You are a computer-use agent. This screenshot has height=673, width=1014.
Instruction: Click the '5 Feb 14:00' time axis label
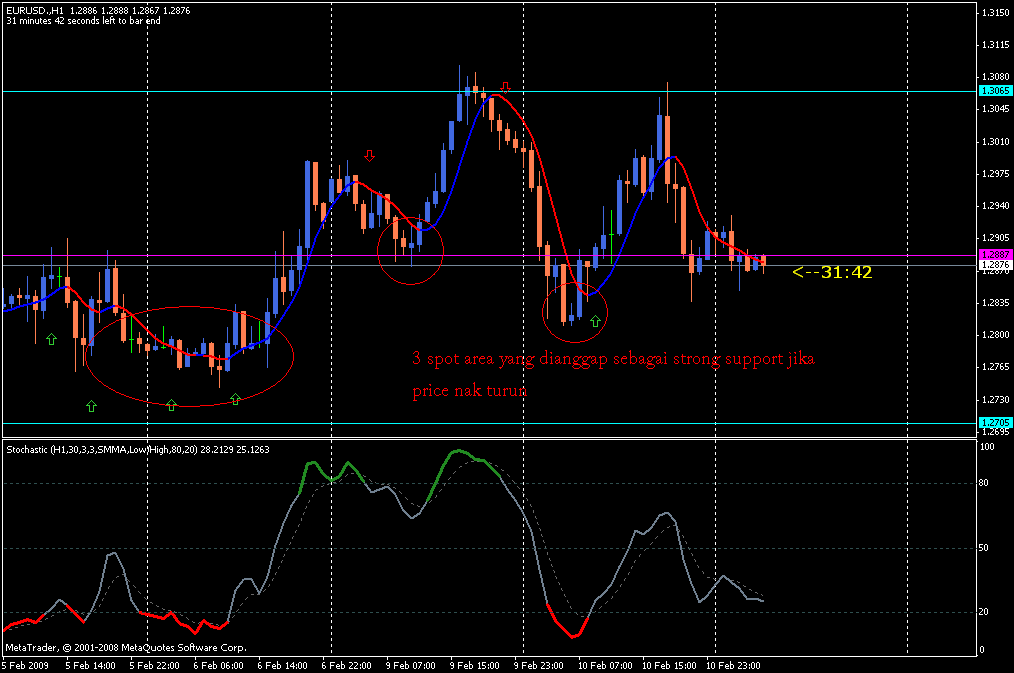click(x=90, y=665)
